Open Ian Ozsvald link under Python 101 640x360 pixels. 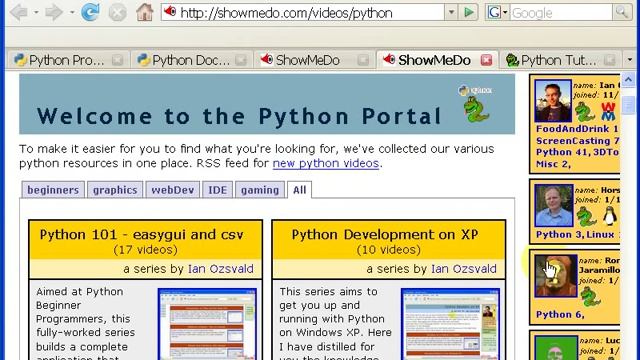coord(221,269)
